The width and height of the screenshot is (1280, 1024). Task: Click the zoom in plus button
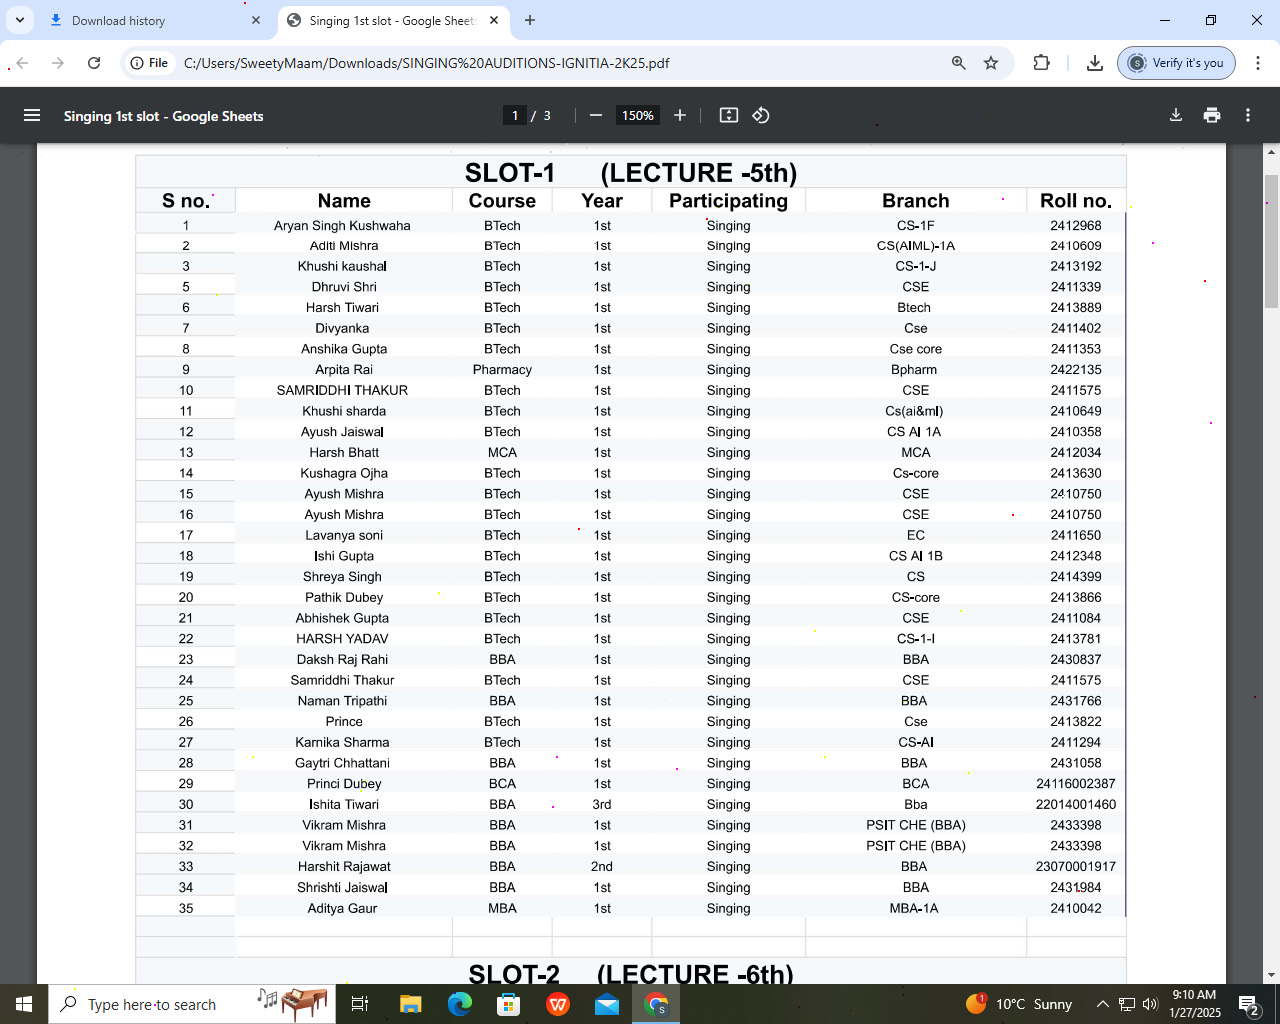tap(680, 115)
